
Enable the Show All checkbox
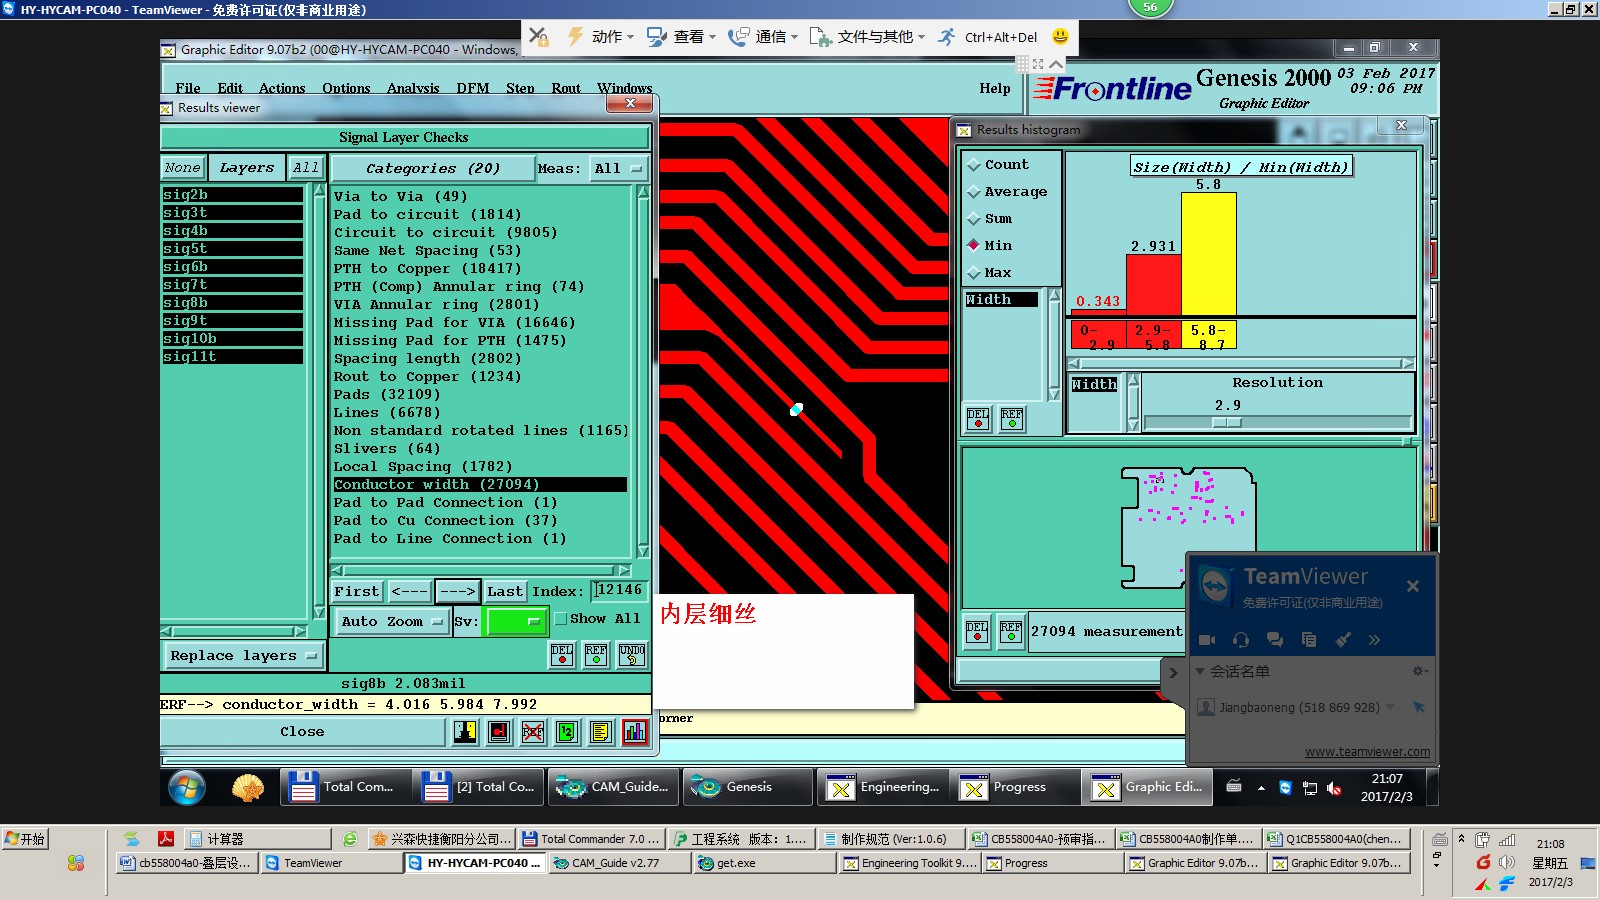[x=561, y=619]
